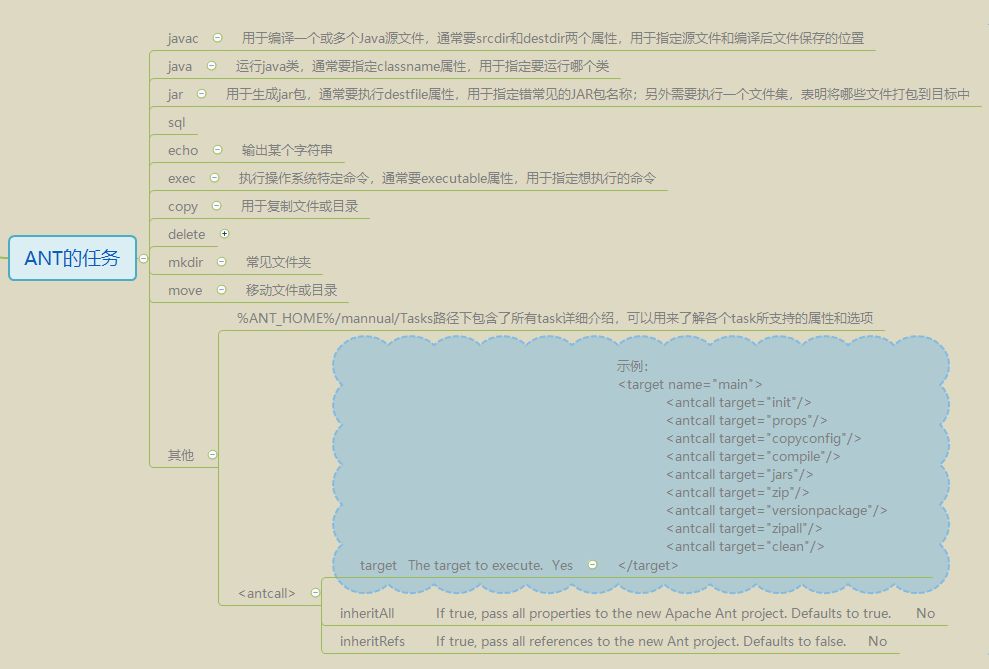This screenshot has height=669, width=989.
Task: Click the antcall target="clean" line
Action: pos(745,547)
